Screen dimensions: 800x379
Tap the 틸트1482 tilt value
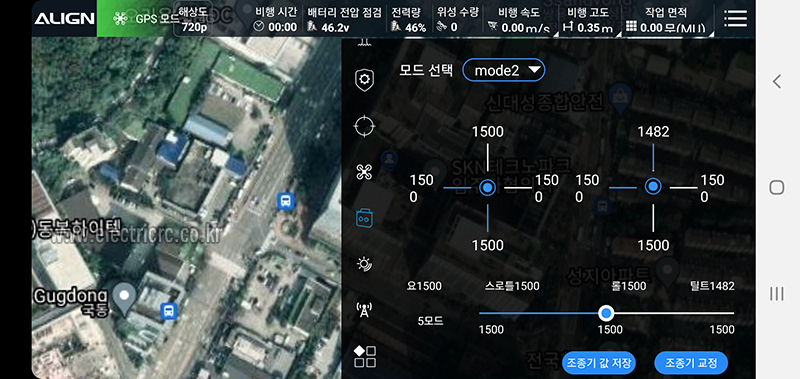[x=712, y=286]
